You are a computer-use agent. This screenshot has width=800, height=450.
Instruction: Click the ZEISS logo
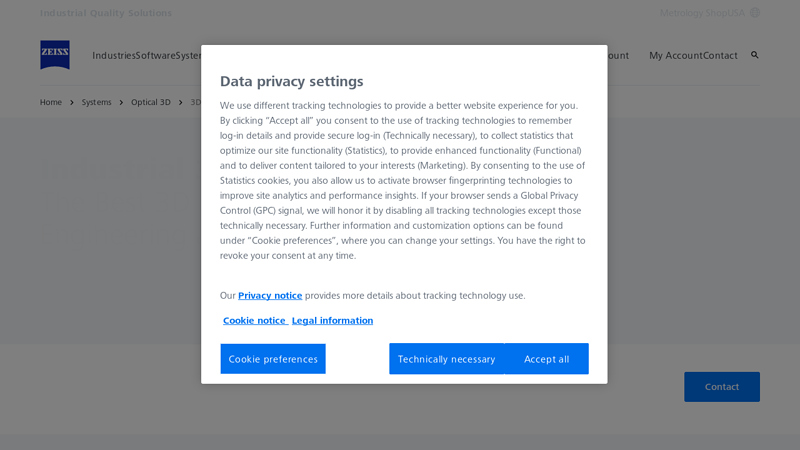pos(55,55)
